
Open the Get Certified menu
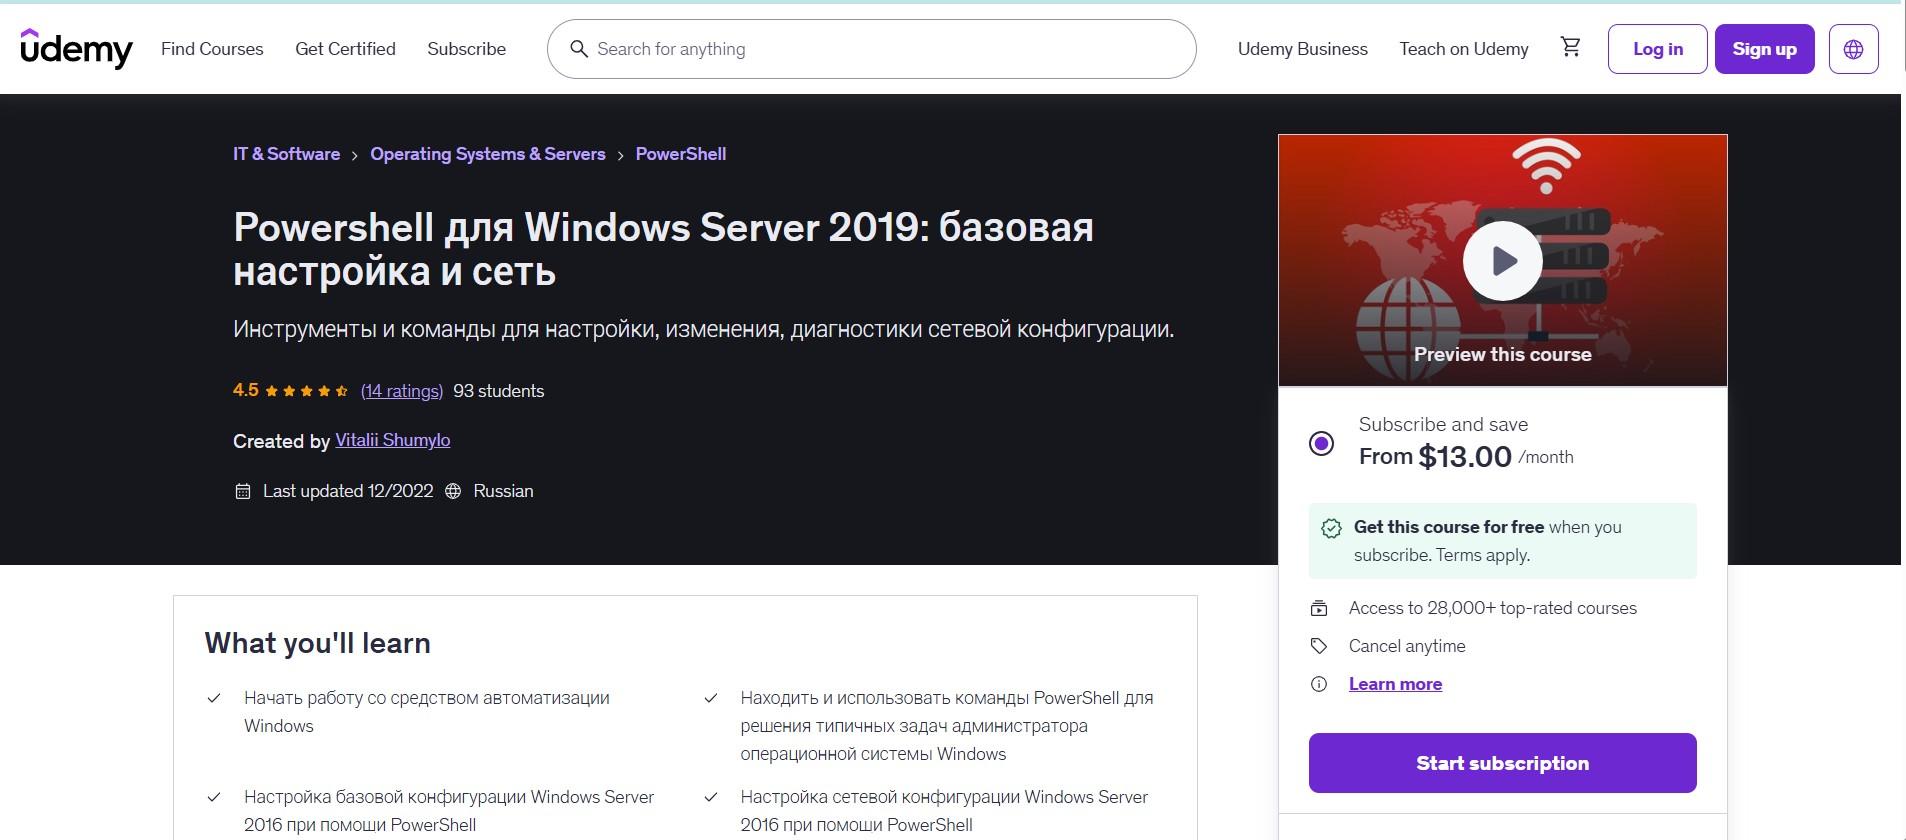coord(345,49)
